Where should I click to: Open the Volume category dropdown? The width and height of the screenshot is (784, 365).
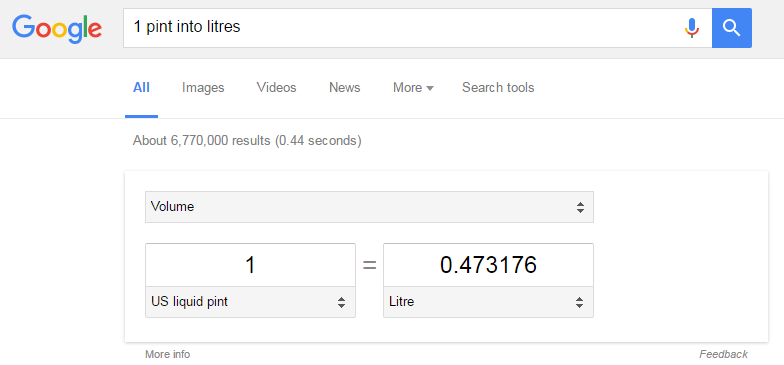click(369, 206)
